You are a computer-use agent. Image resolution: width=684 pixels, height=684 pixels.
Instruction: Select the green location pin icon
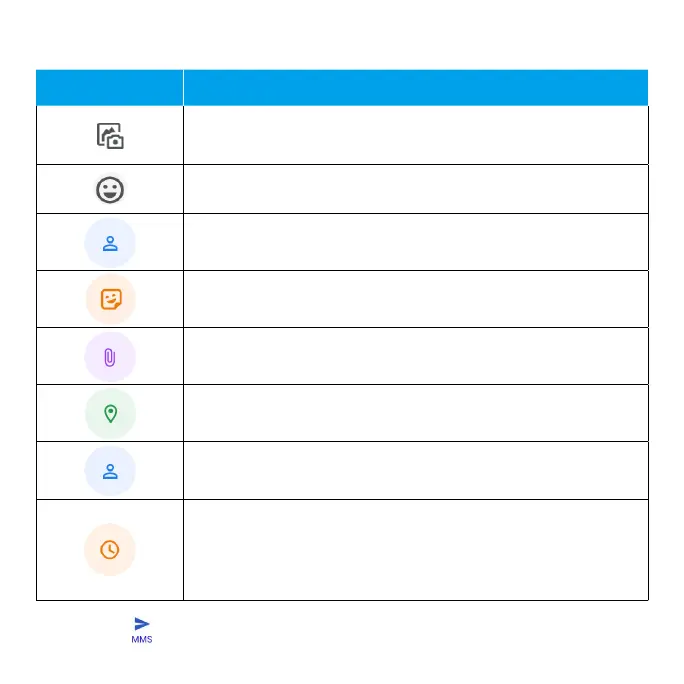(110, 414)
